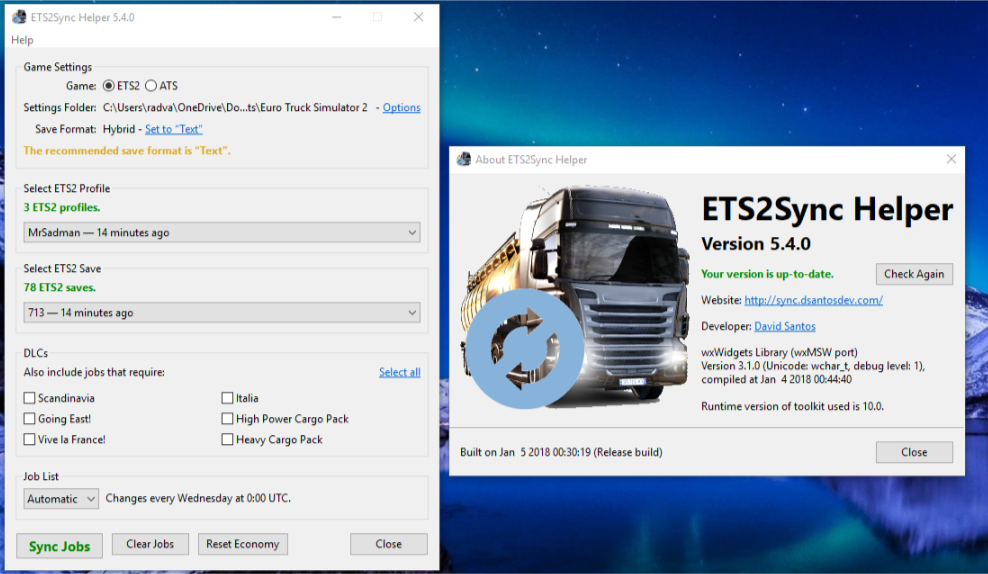Click the Options link for settings folder
This screenshot has width=988, height=574.
tap(401, 108)
